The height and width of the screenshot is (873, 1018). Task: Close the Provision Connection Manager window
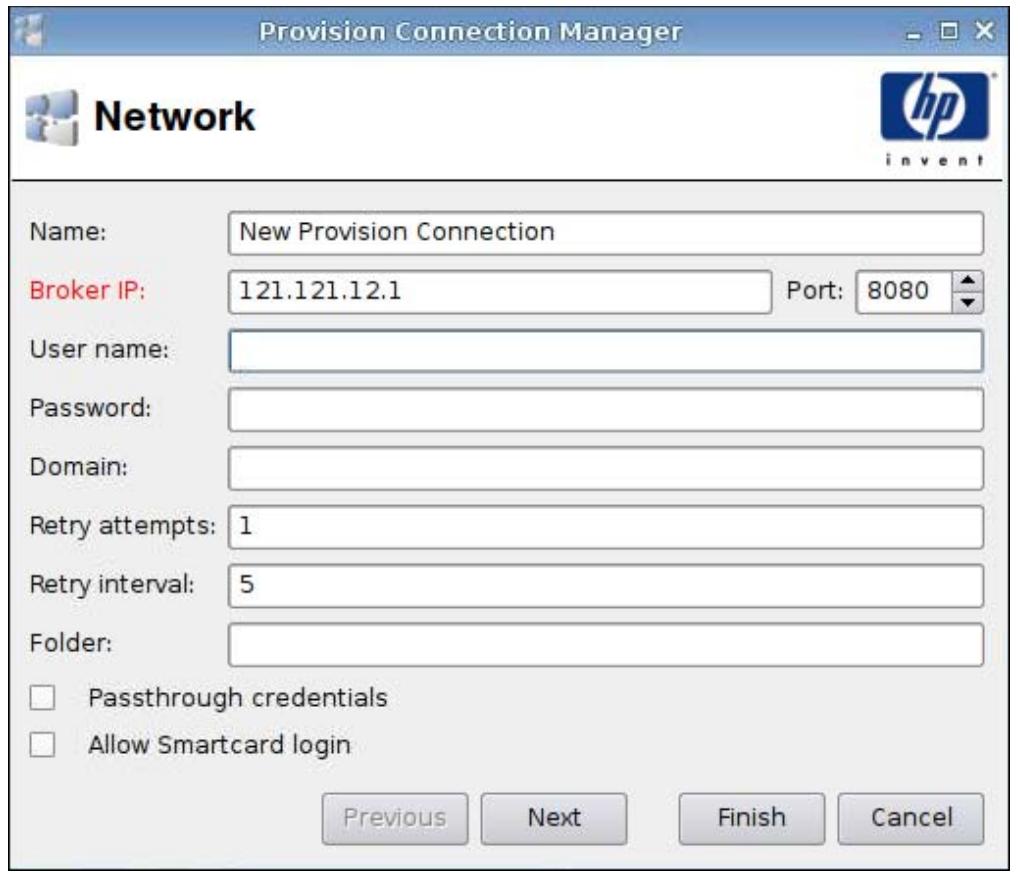984,30
